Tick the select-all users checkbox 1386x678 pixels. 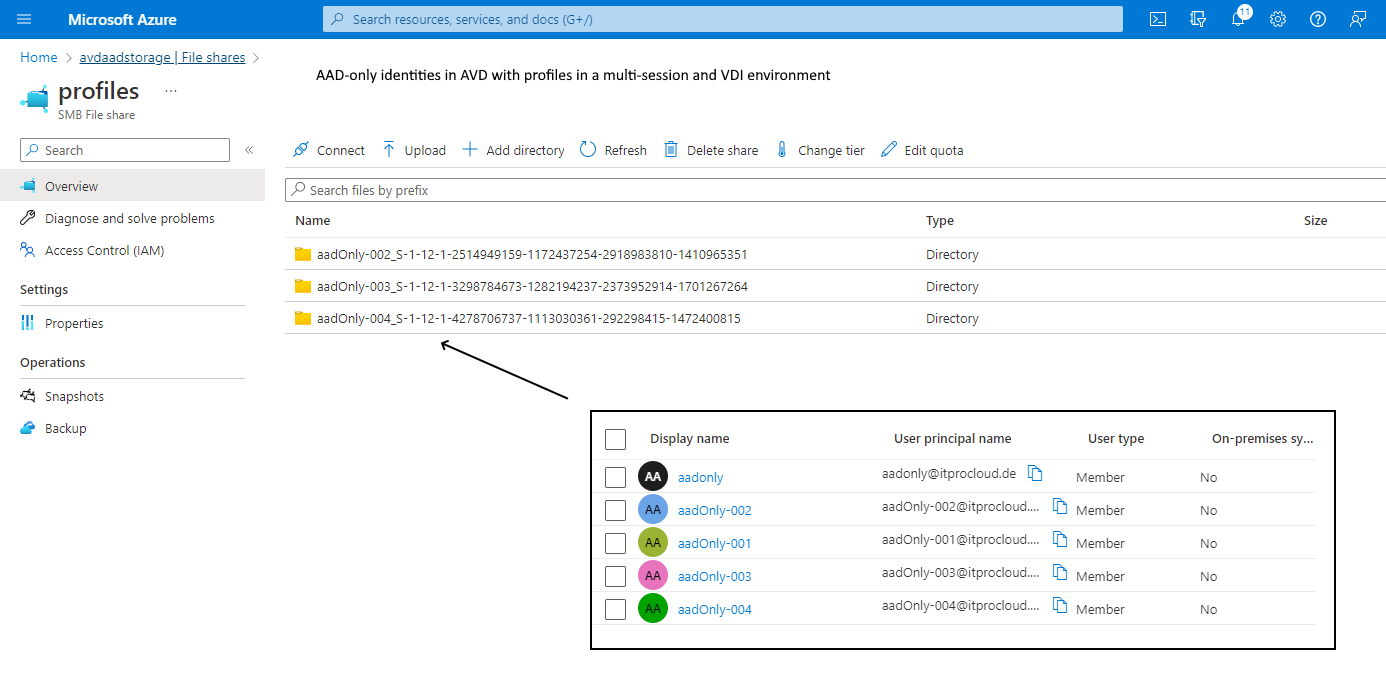(x=616, y=439)
